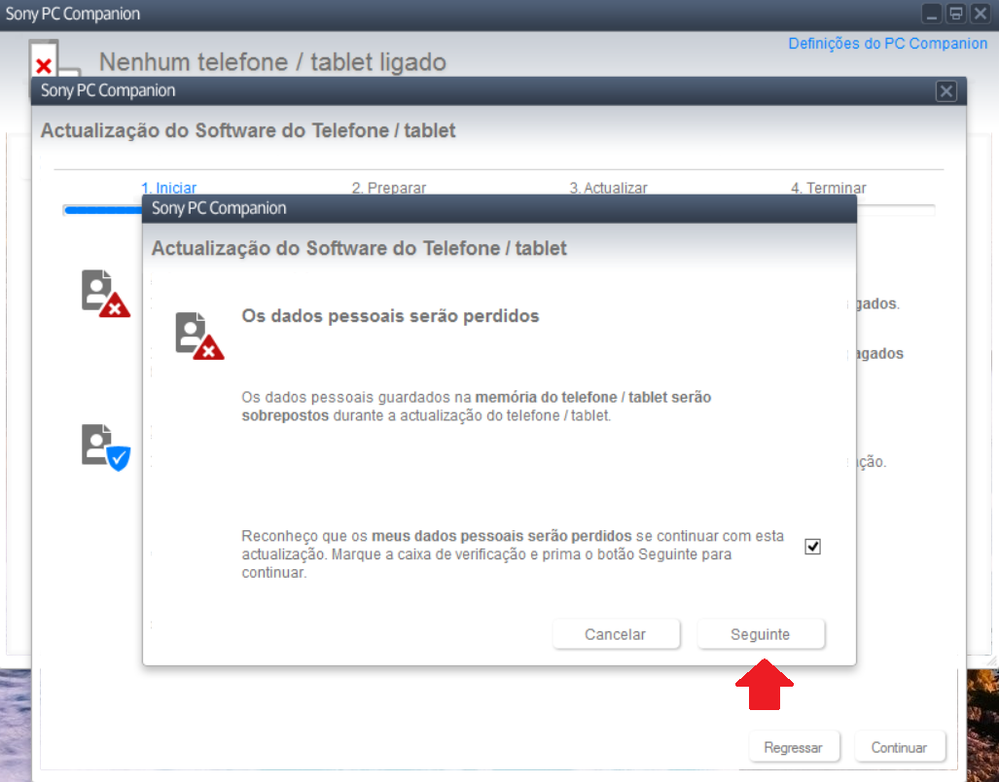Click the Regressar button

(793, 747)
